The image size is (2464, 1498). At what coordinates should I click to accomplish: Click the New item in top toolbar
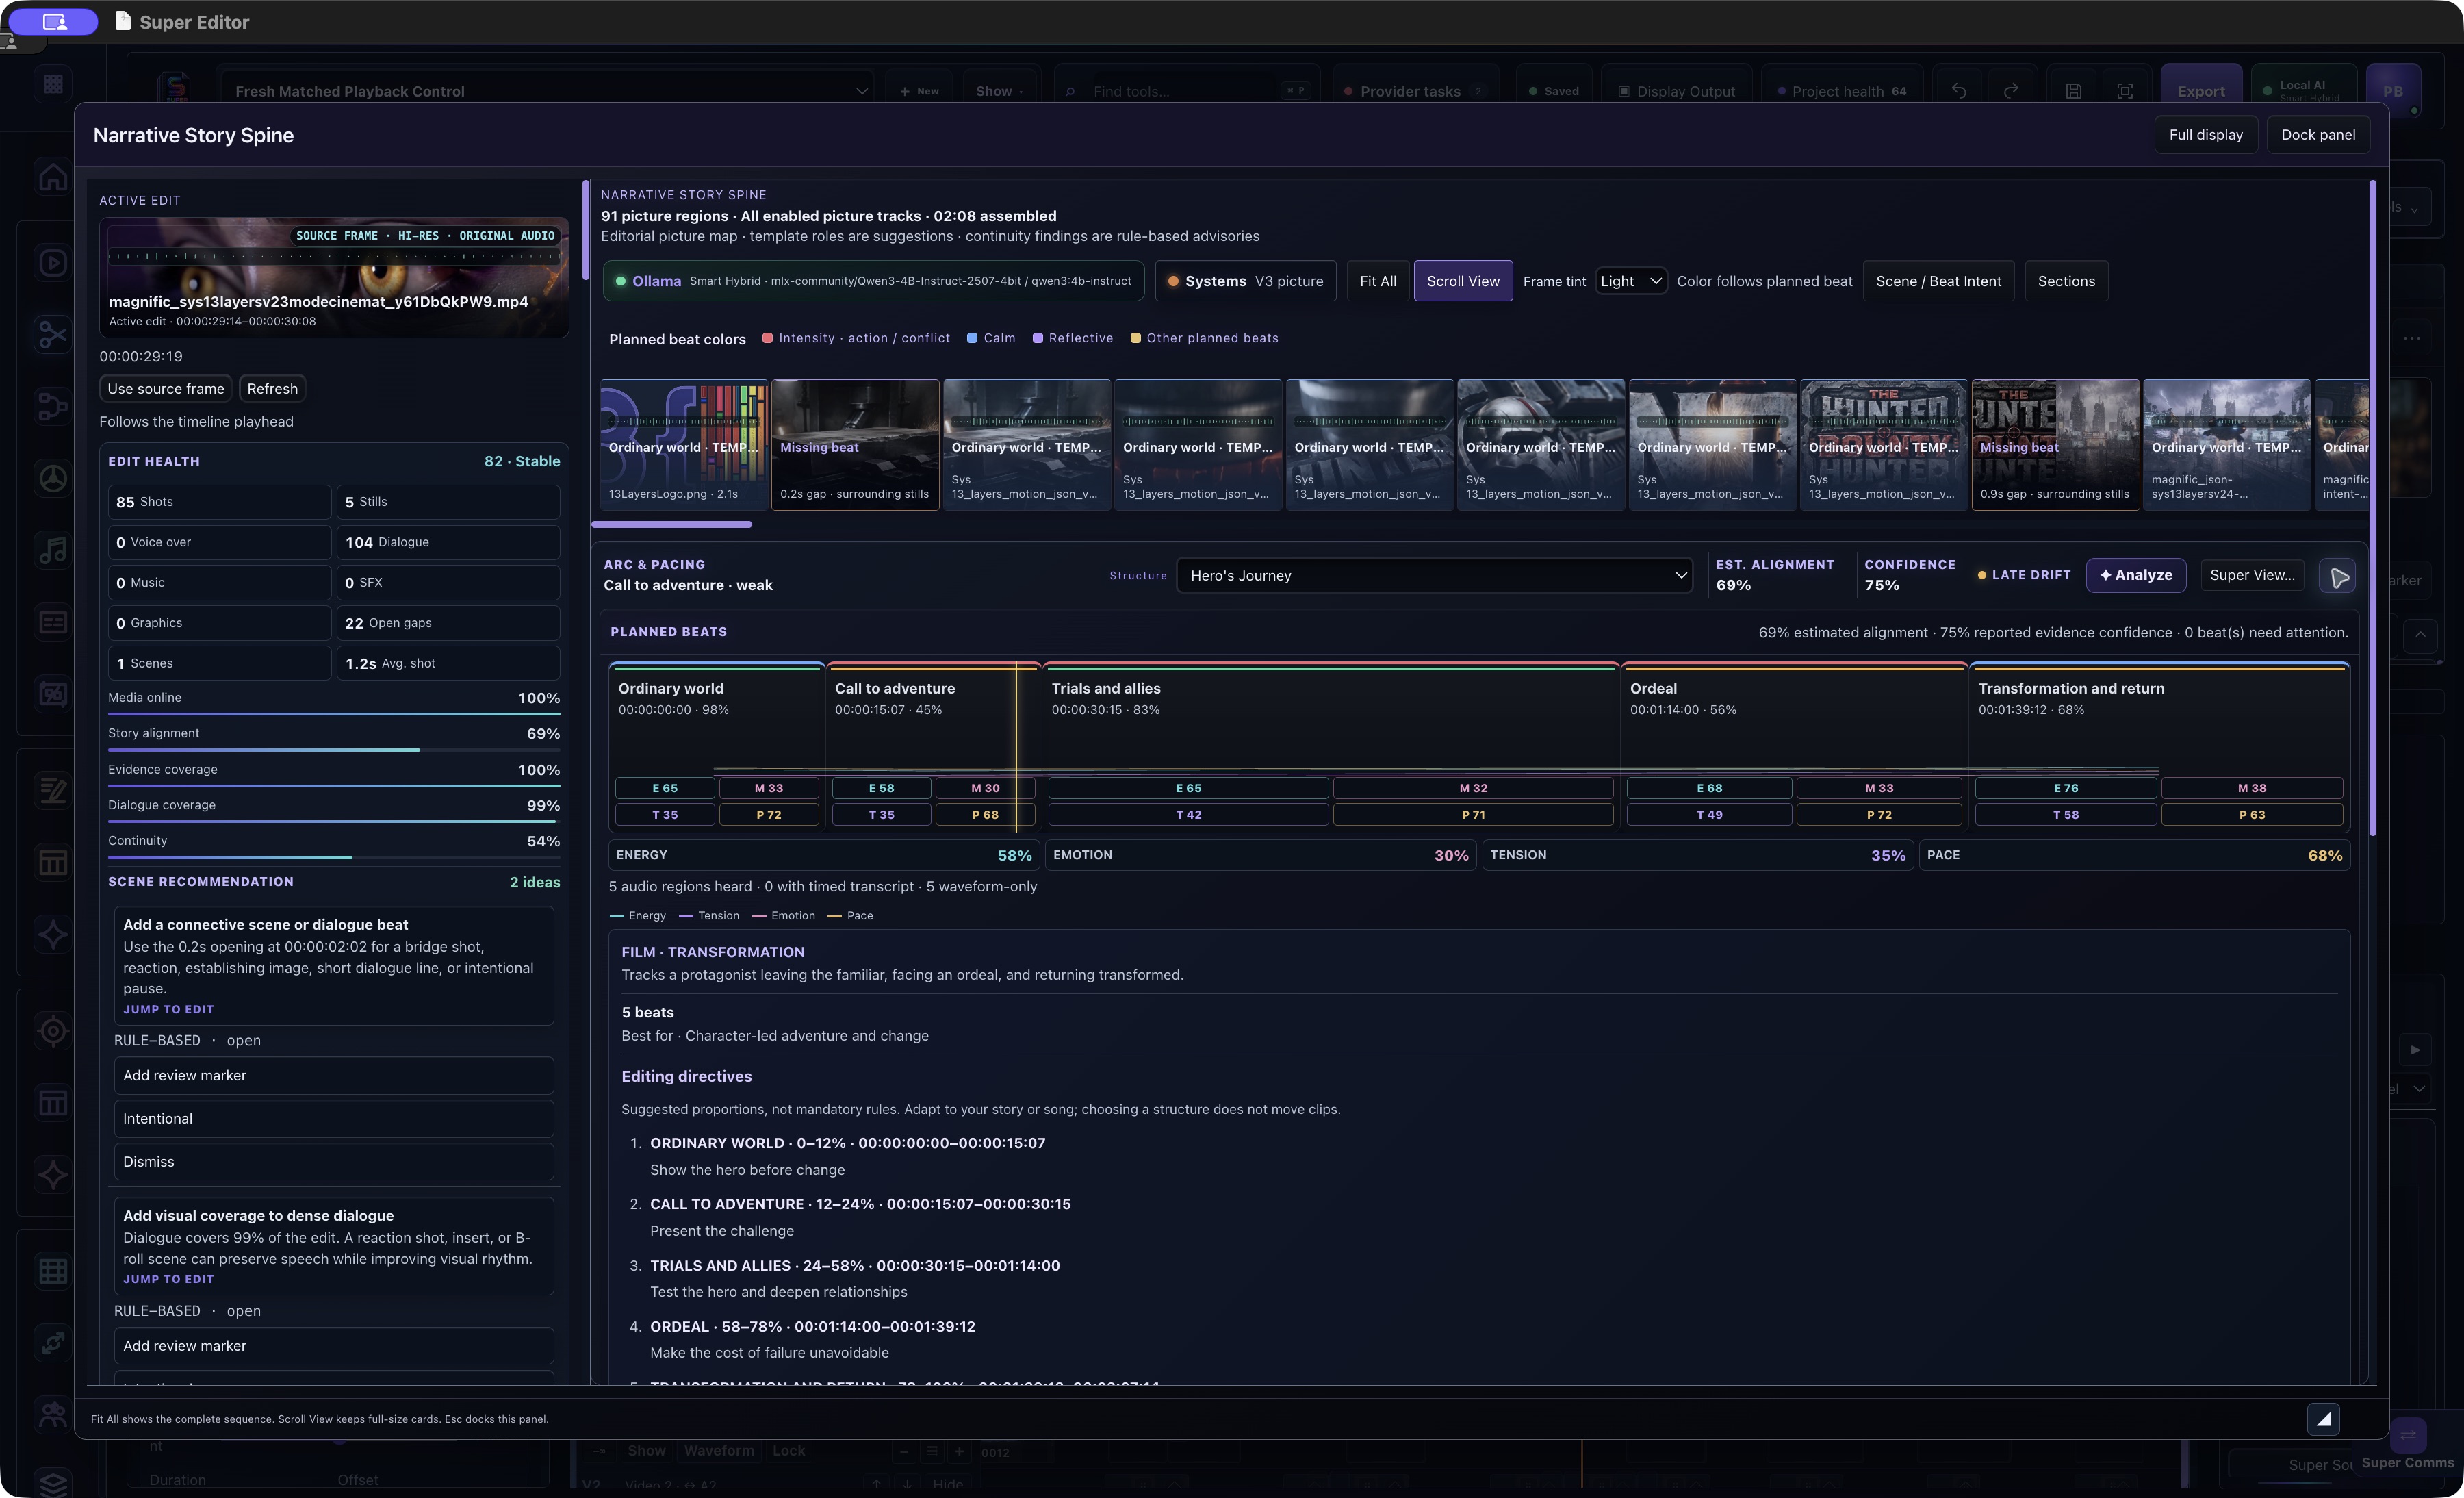click(x=919, y=91)
